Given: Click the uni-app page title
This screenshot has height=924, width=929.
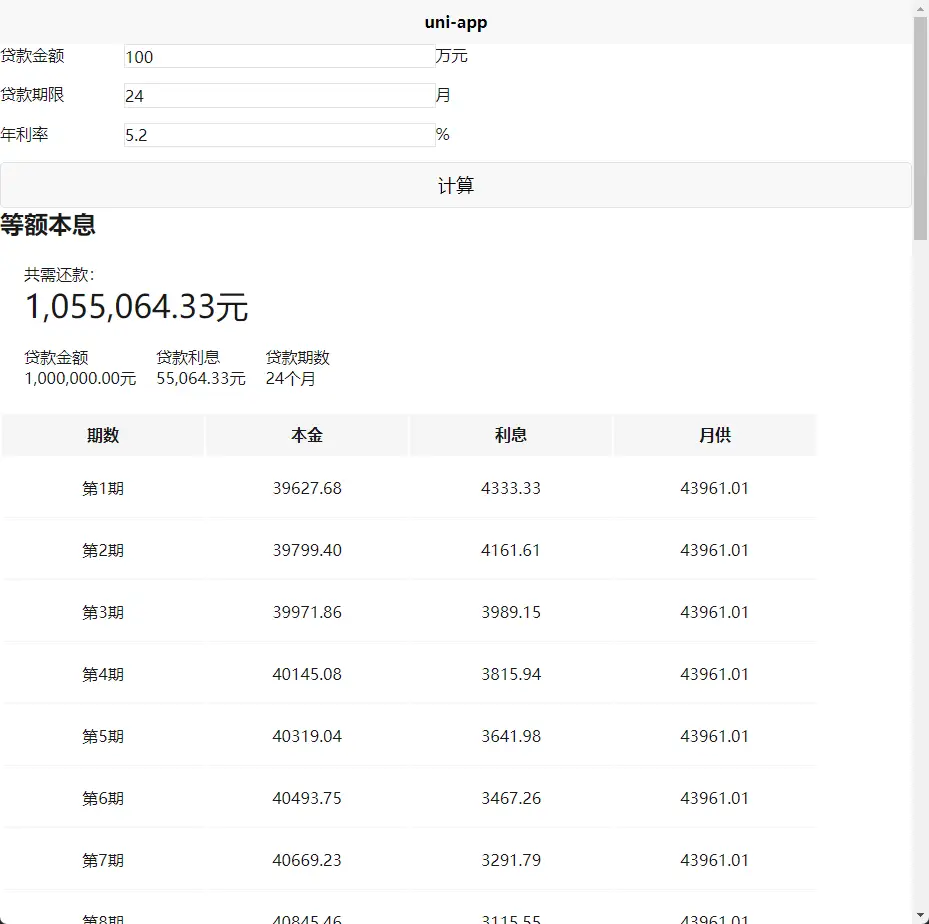Looking at the screenshot, I should [x=456, y=22].
